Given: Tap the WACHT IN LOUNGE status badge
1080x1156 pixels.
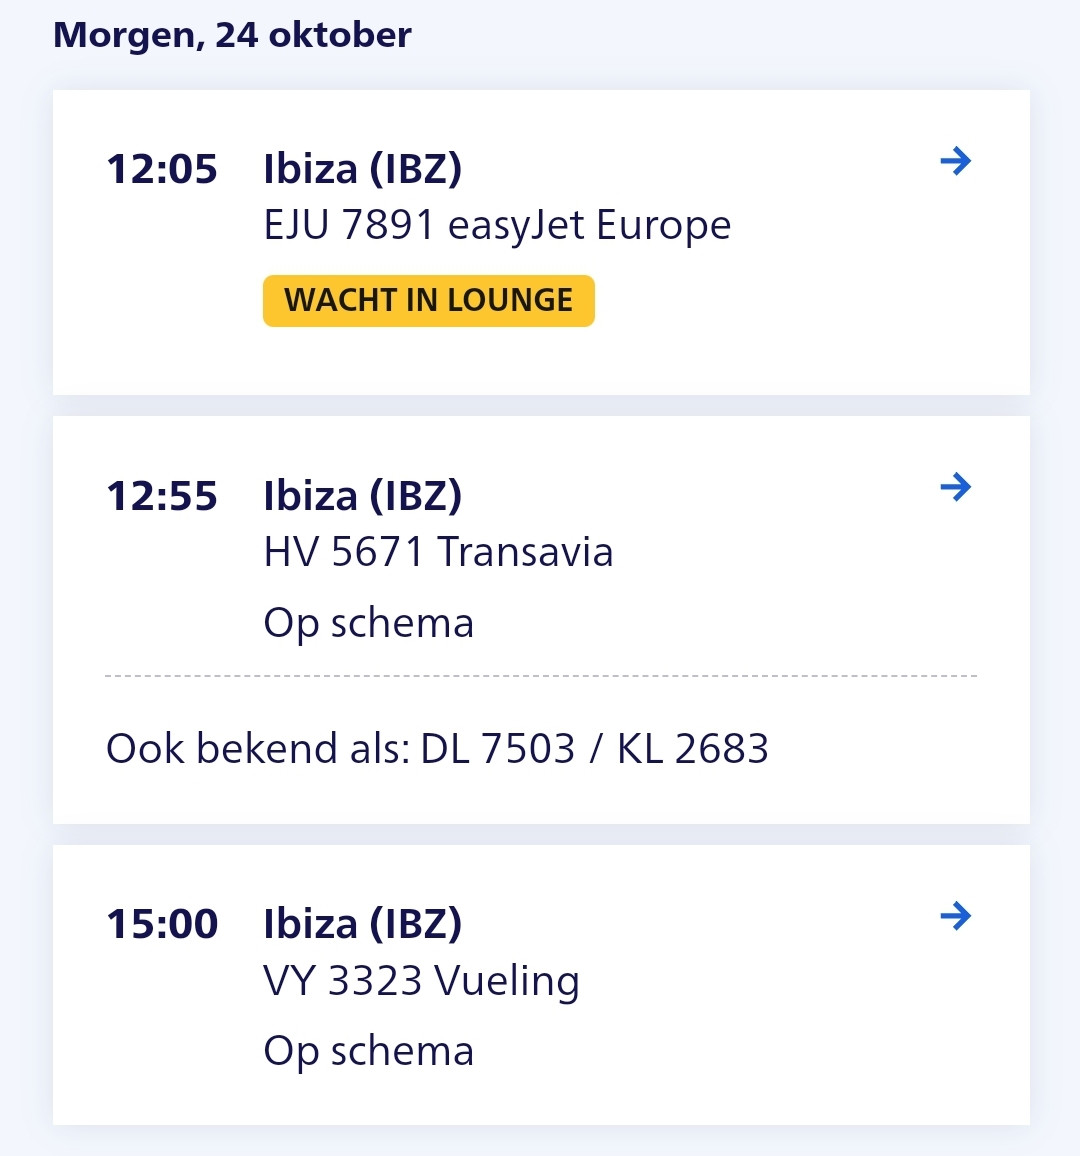Looking at the screenshot, I should [428, 301].
